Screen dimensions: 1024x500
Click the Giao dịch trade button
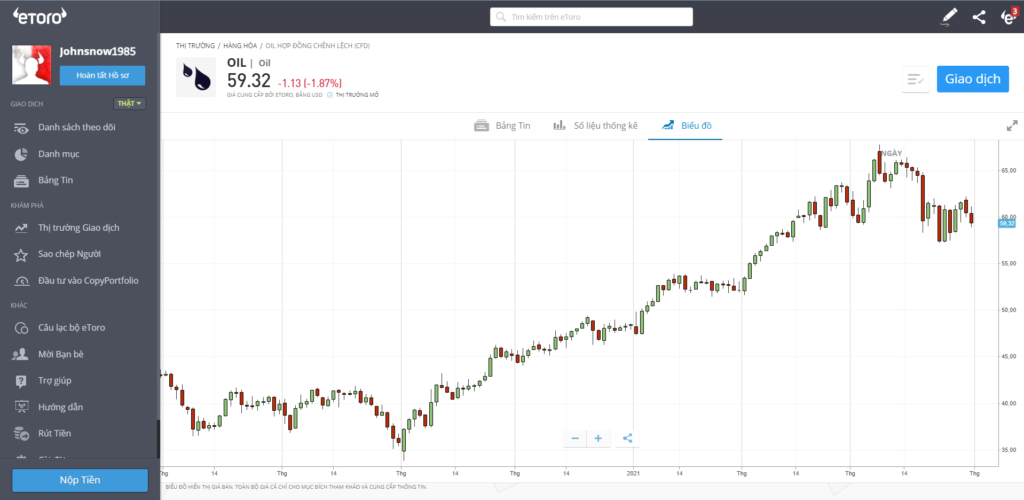[x=972, y=79]
